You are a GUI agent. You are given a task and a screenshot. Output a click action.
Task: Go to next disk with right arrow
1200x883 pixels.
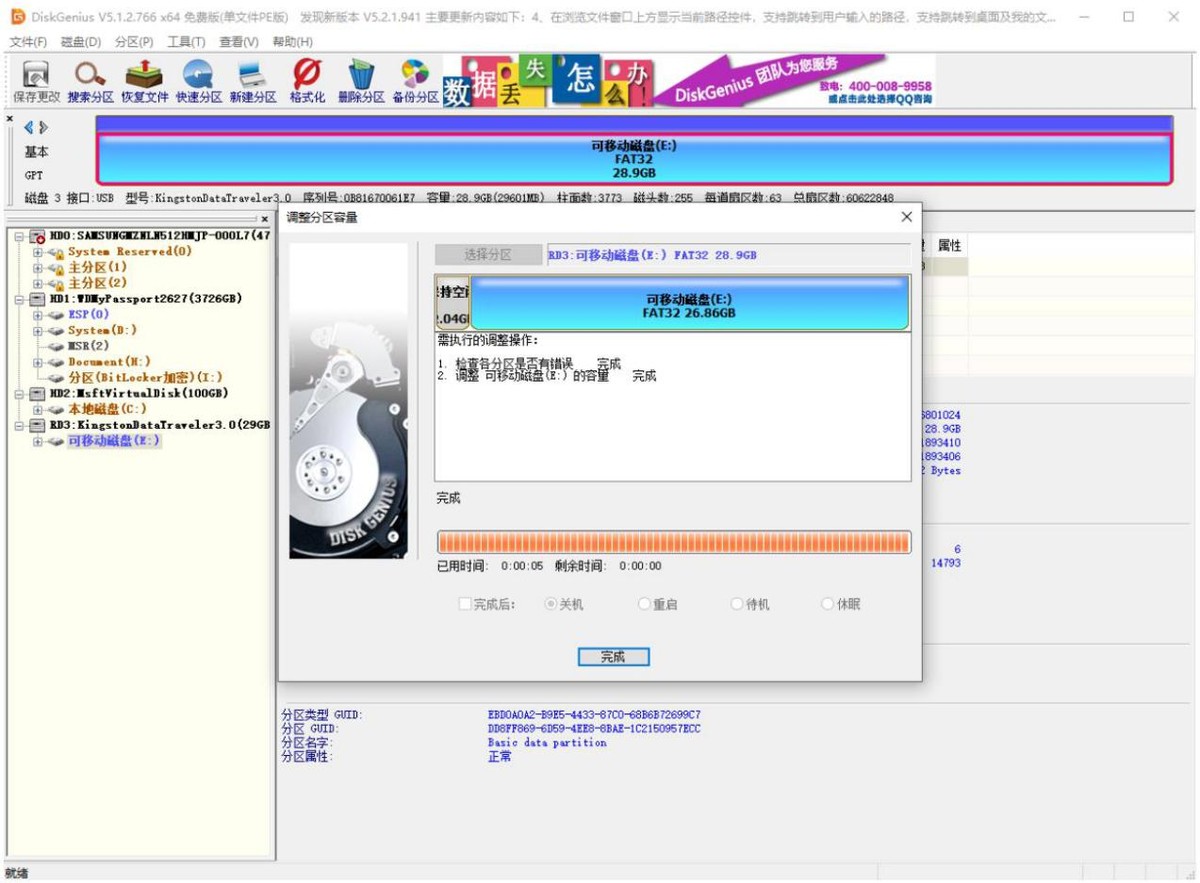(43, 127)
